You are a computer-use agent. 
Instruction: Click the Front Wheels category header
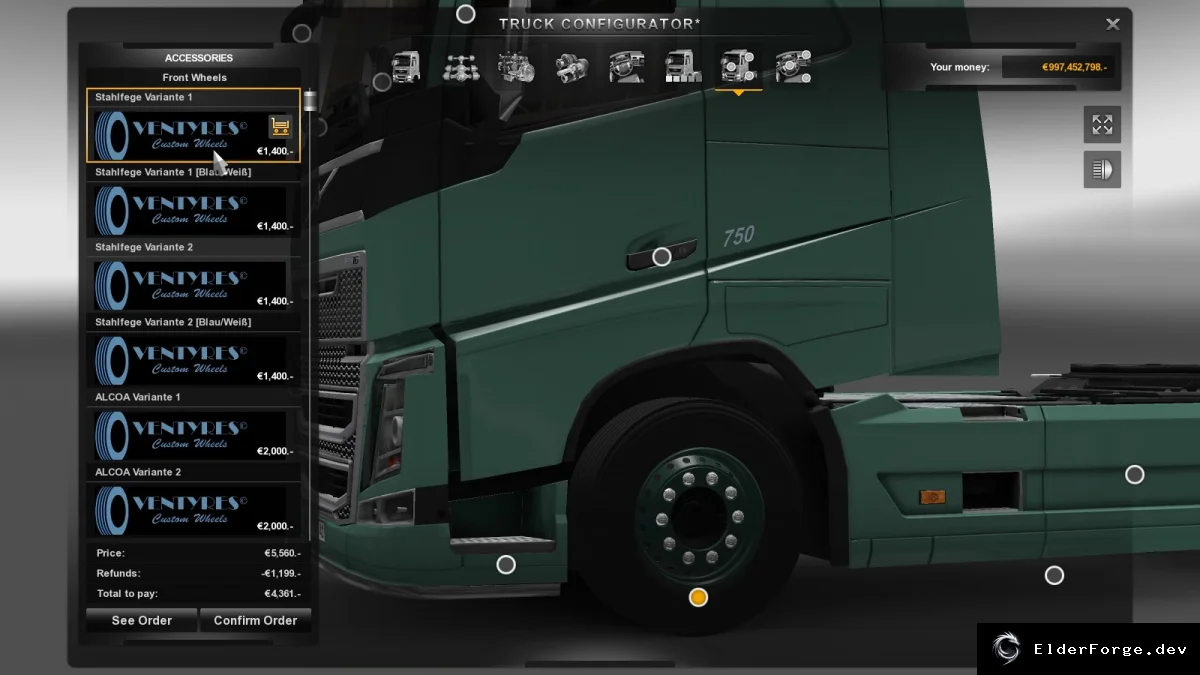click(195, 77)
